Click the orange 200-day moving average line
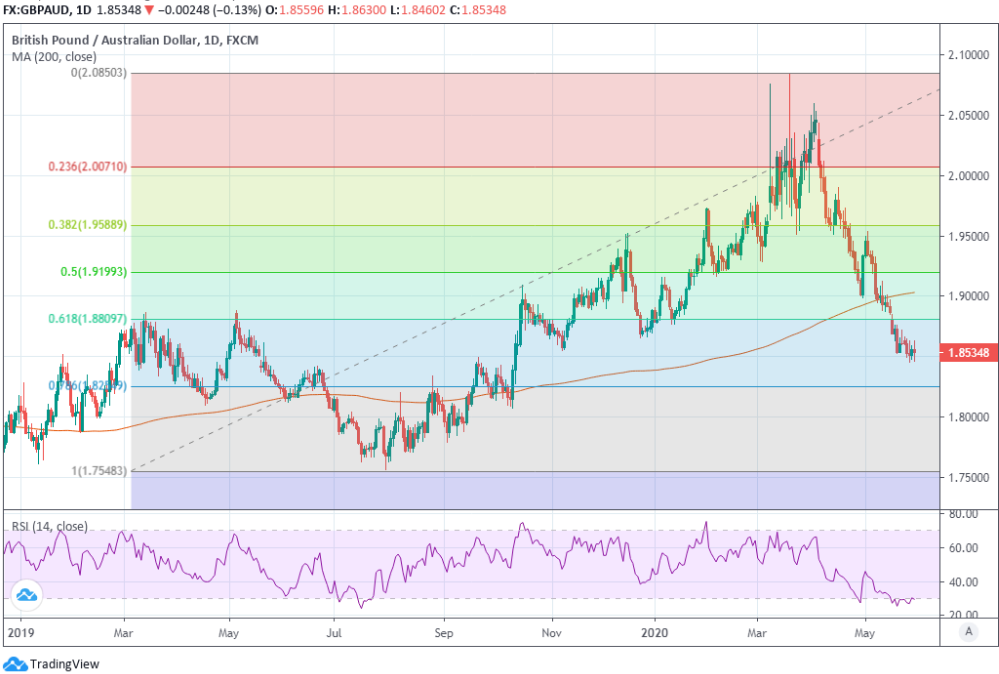This screenshot has height=674, width=999. coord(700,360)
